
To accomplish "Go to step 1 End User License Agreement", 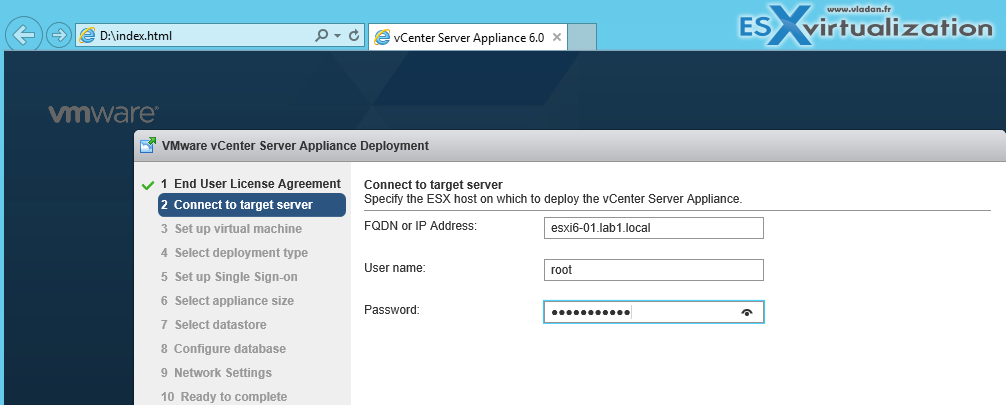I will click(x=251, y=184).
